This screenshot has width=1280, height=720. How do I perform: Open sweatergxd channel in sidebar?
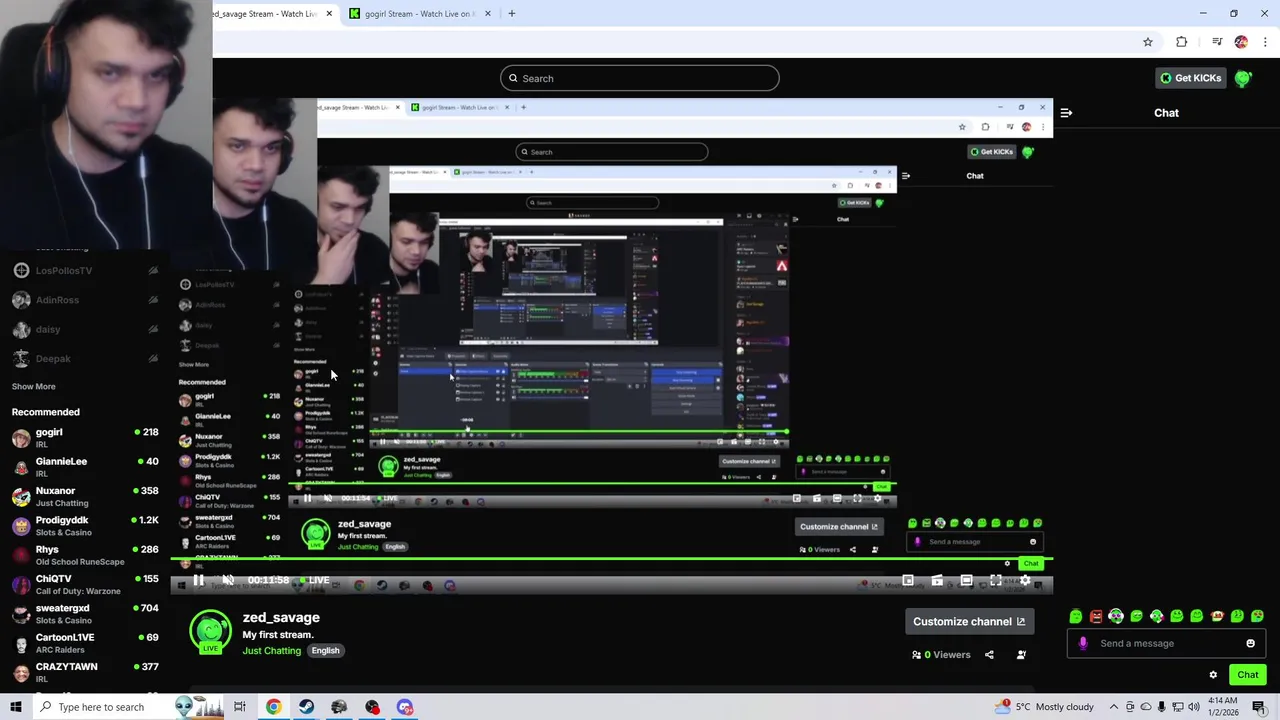coord(84,613)
